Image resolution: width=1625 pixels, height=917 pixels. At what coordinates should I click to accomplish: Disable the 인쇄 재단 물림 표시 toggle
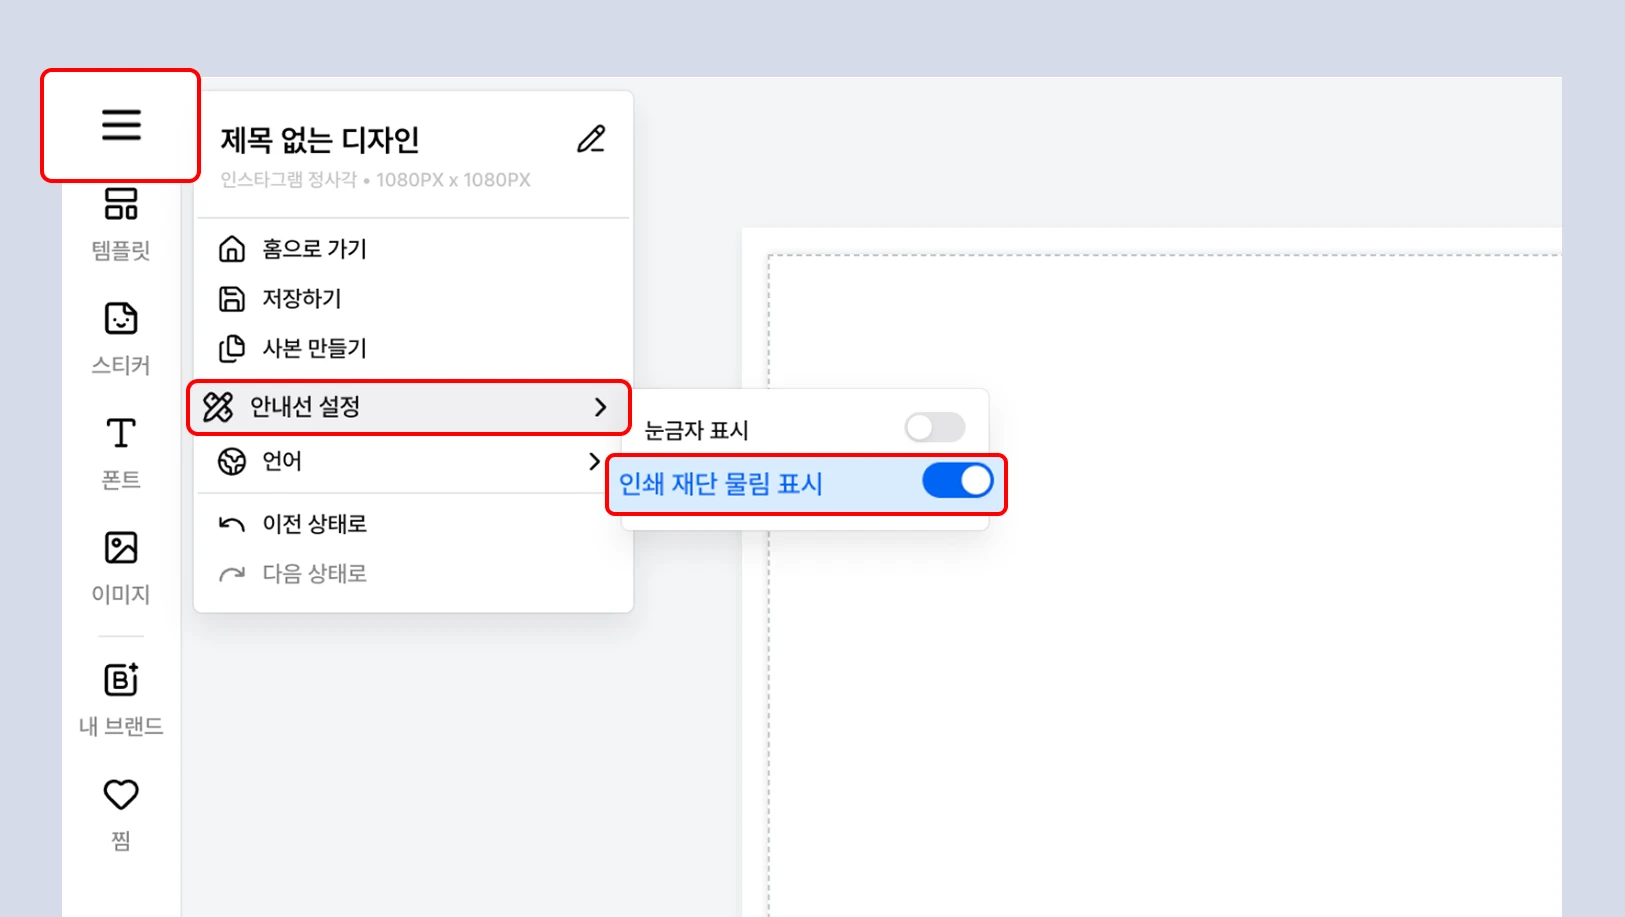[x=958, y=481]
